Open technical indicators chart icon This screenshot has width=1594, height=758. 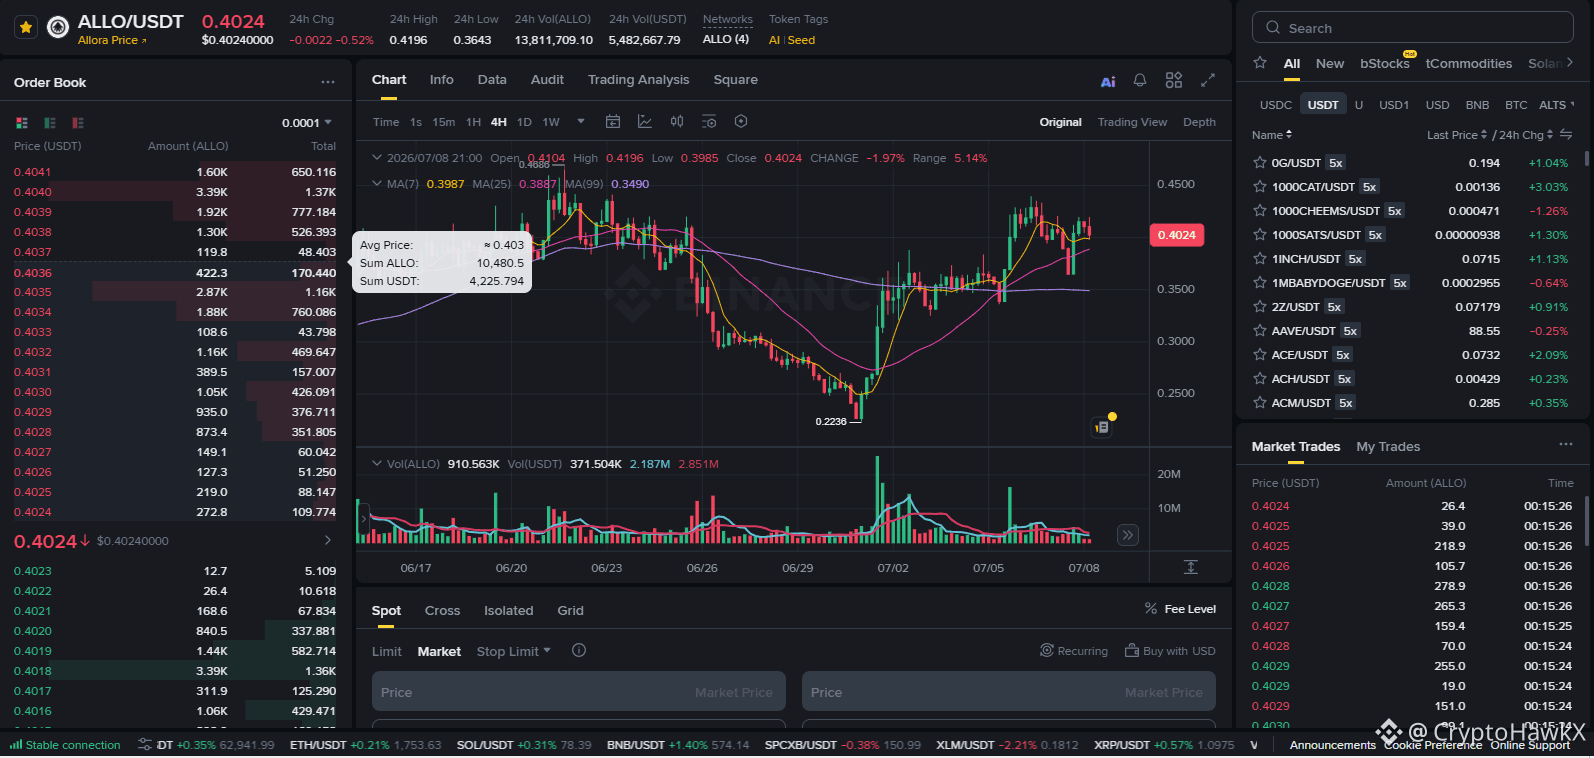point(645,122)
